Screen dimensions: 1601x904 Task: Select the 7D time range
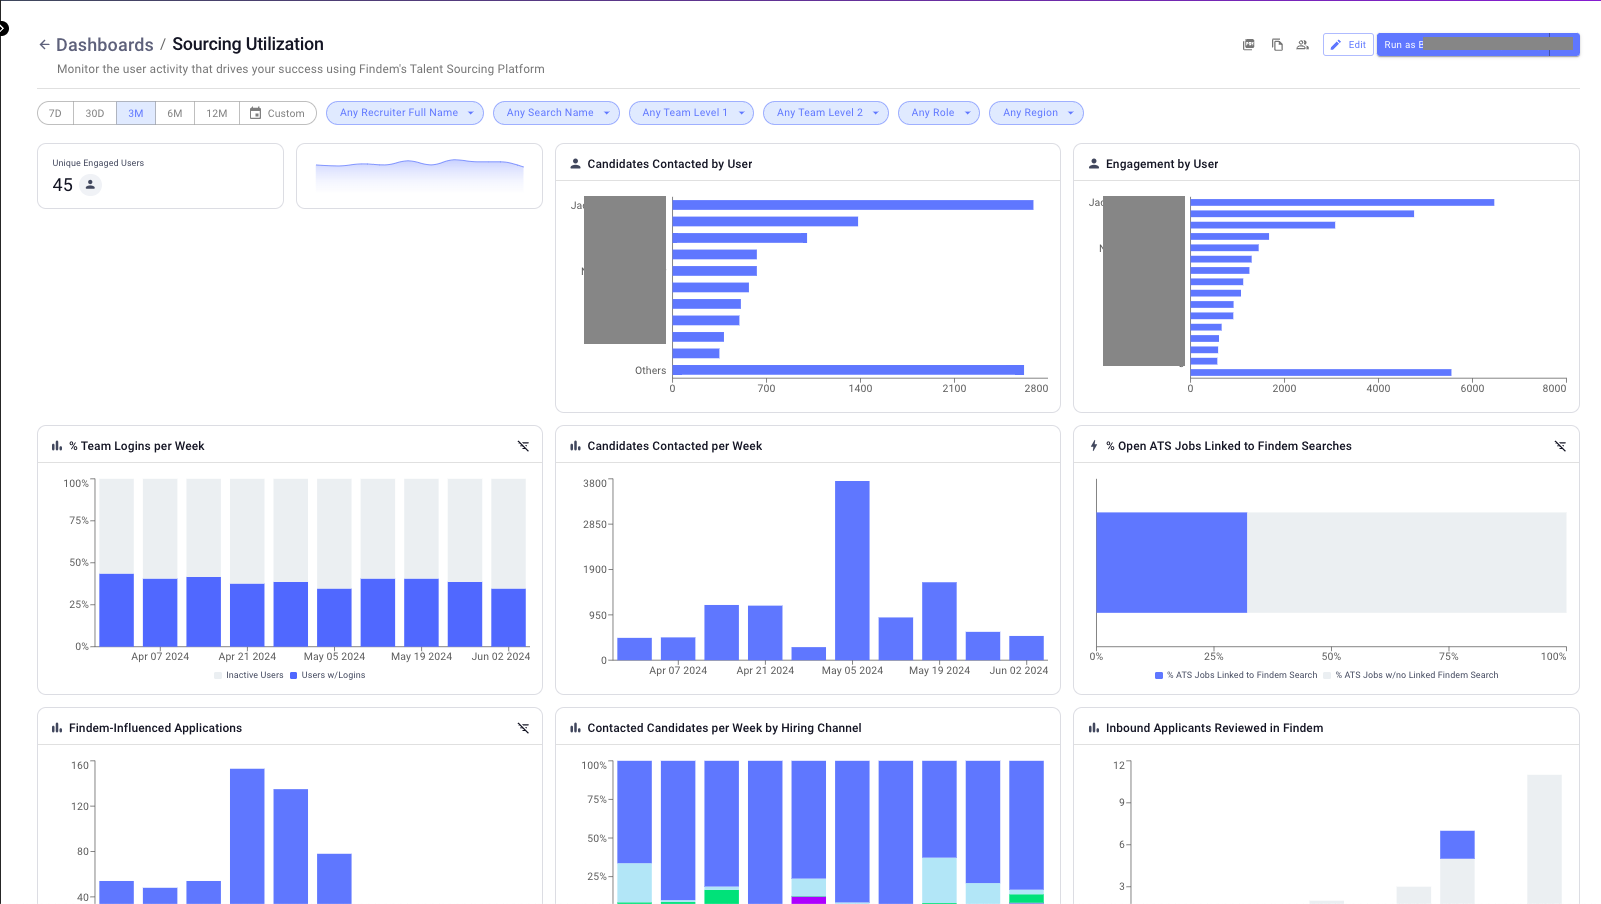click(x=55, y=113)
